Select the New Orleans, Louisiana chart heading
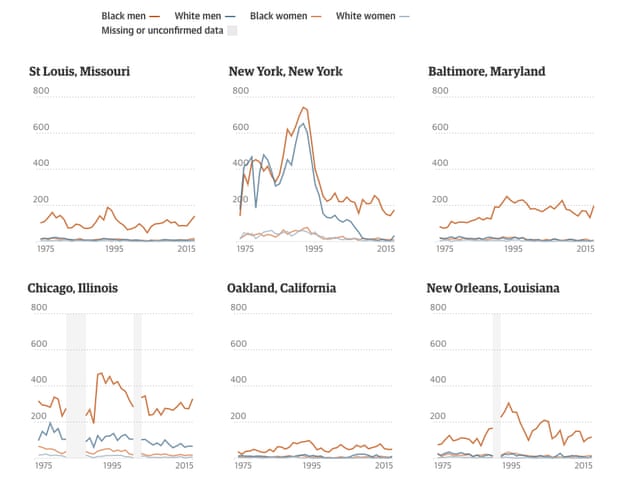620x485 pixels. click(493, 288)
